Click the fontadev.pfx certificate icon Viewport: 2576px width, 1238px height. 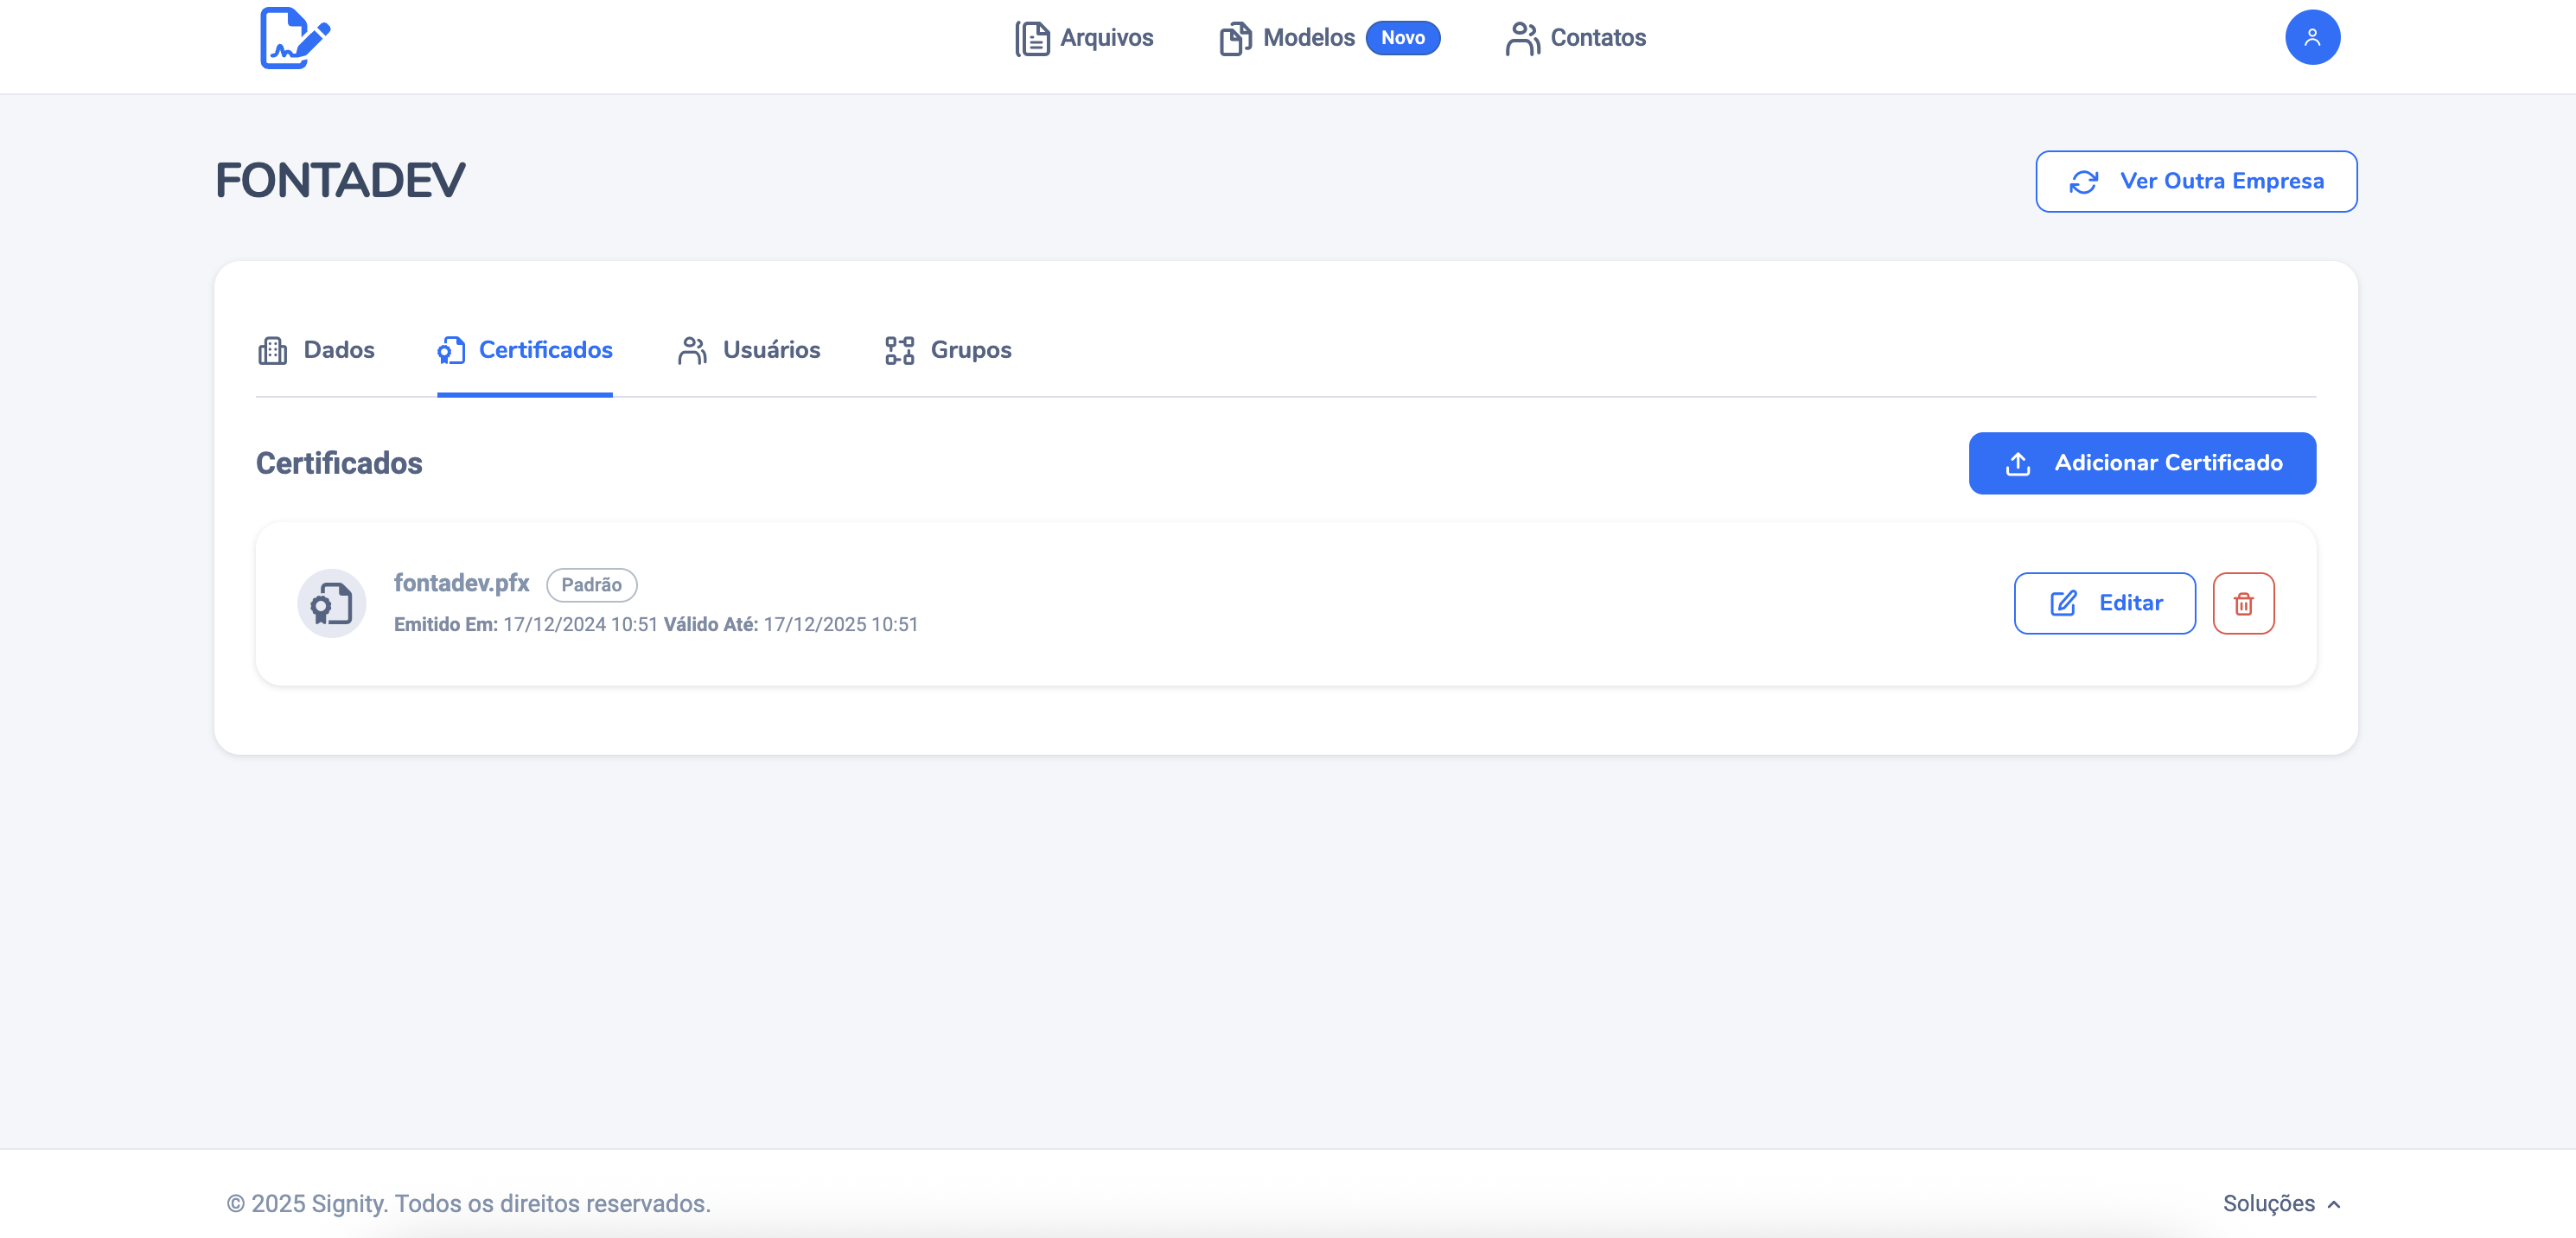[331, 603]
